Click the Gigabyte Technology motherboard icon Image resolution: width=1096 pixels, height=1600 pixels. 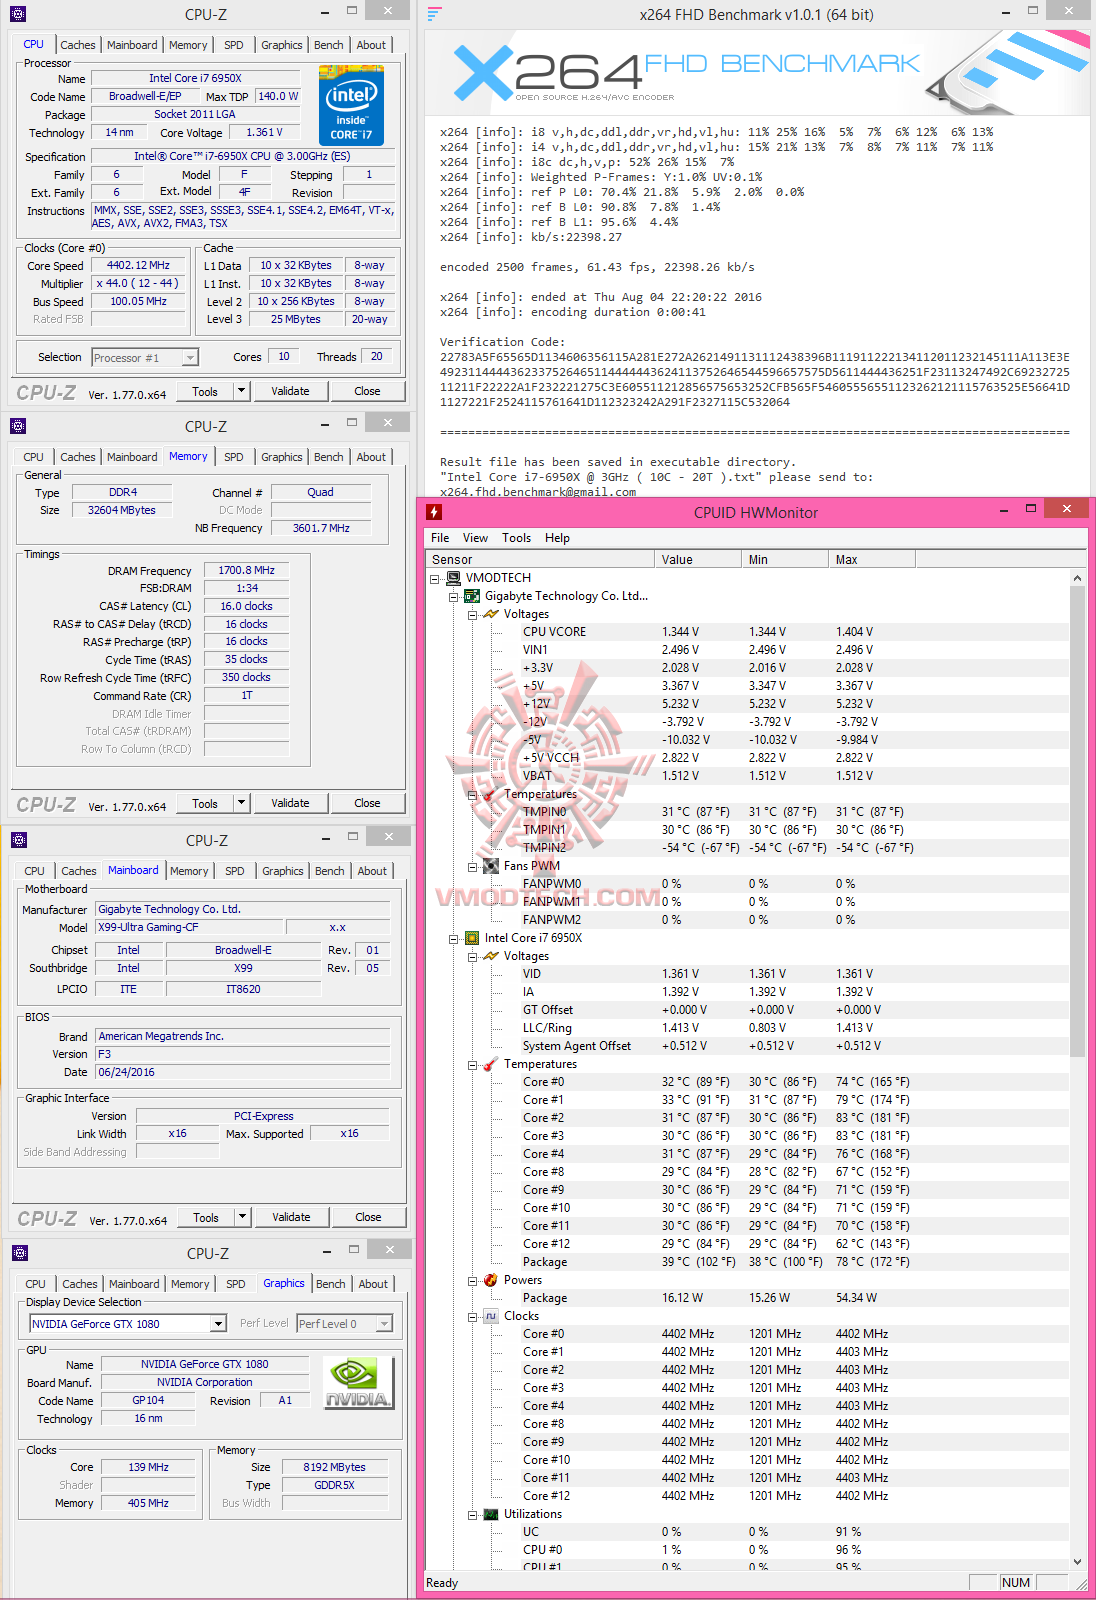click(472, 596)
